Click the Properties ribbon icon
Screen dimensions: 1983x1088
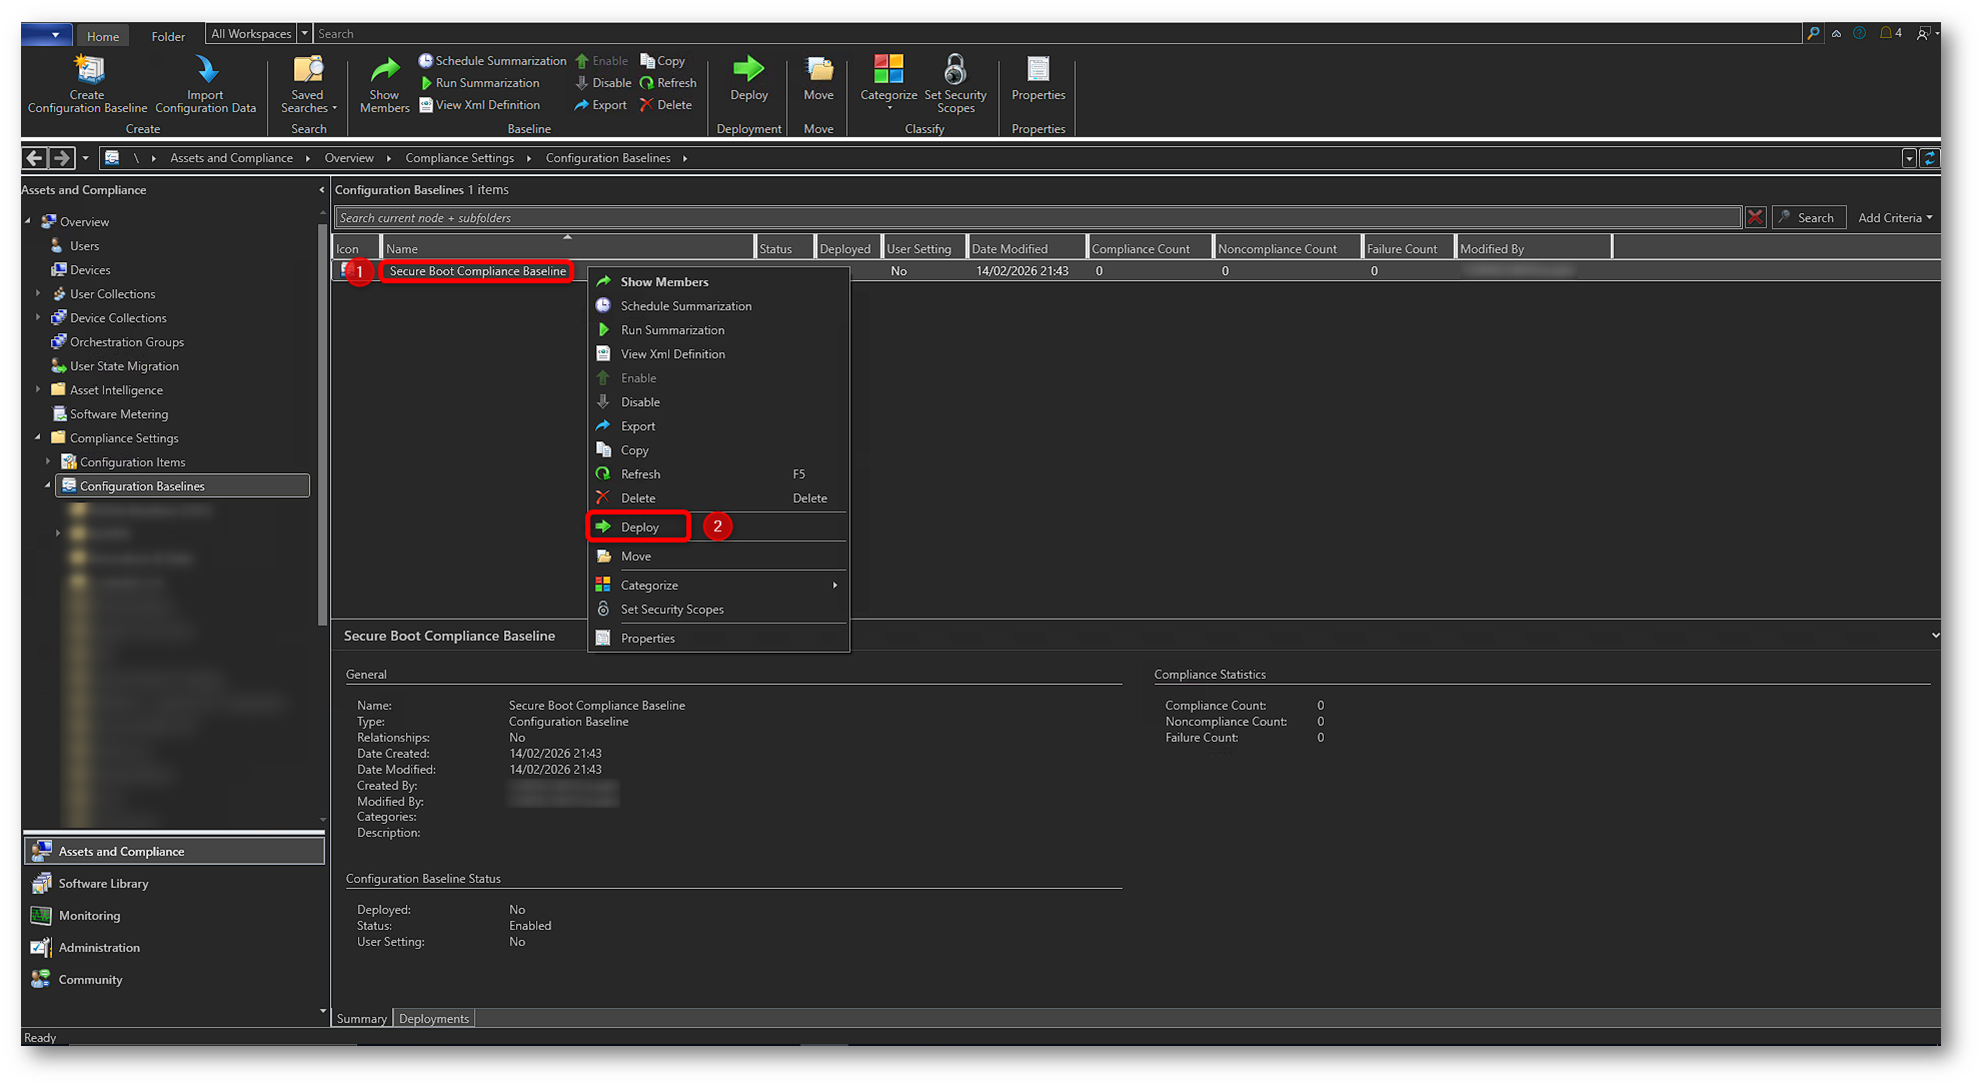(1038, 70)
